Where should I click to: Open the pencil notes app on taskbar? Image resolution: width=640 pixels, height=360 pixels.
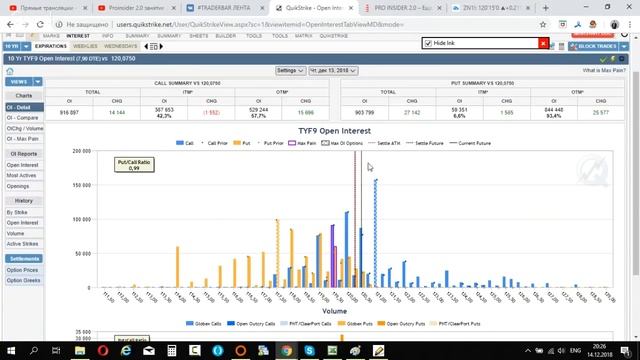pyautogui.click(x=378, y=351)
